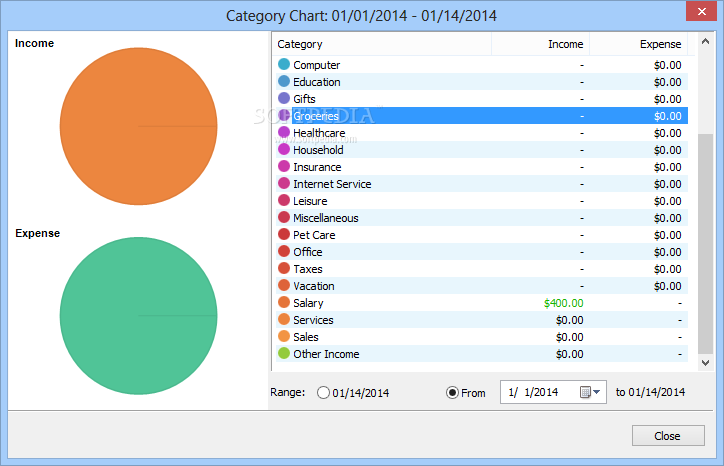
Task: Select the Leisure row label
Action: tap(310, 201)
